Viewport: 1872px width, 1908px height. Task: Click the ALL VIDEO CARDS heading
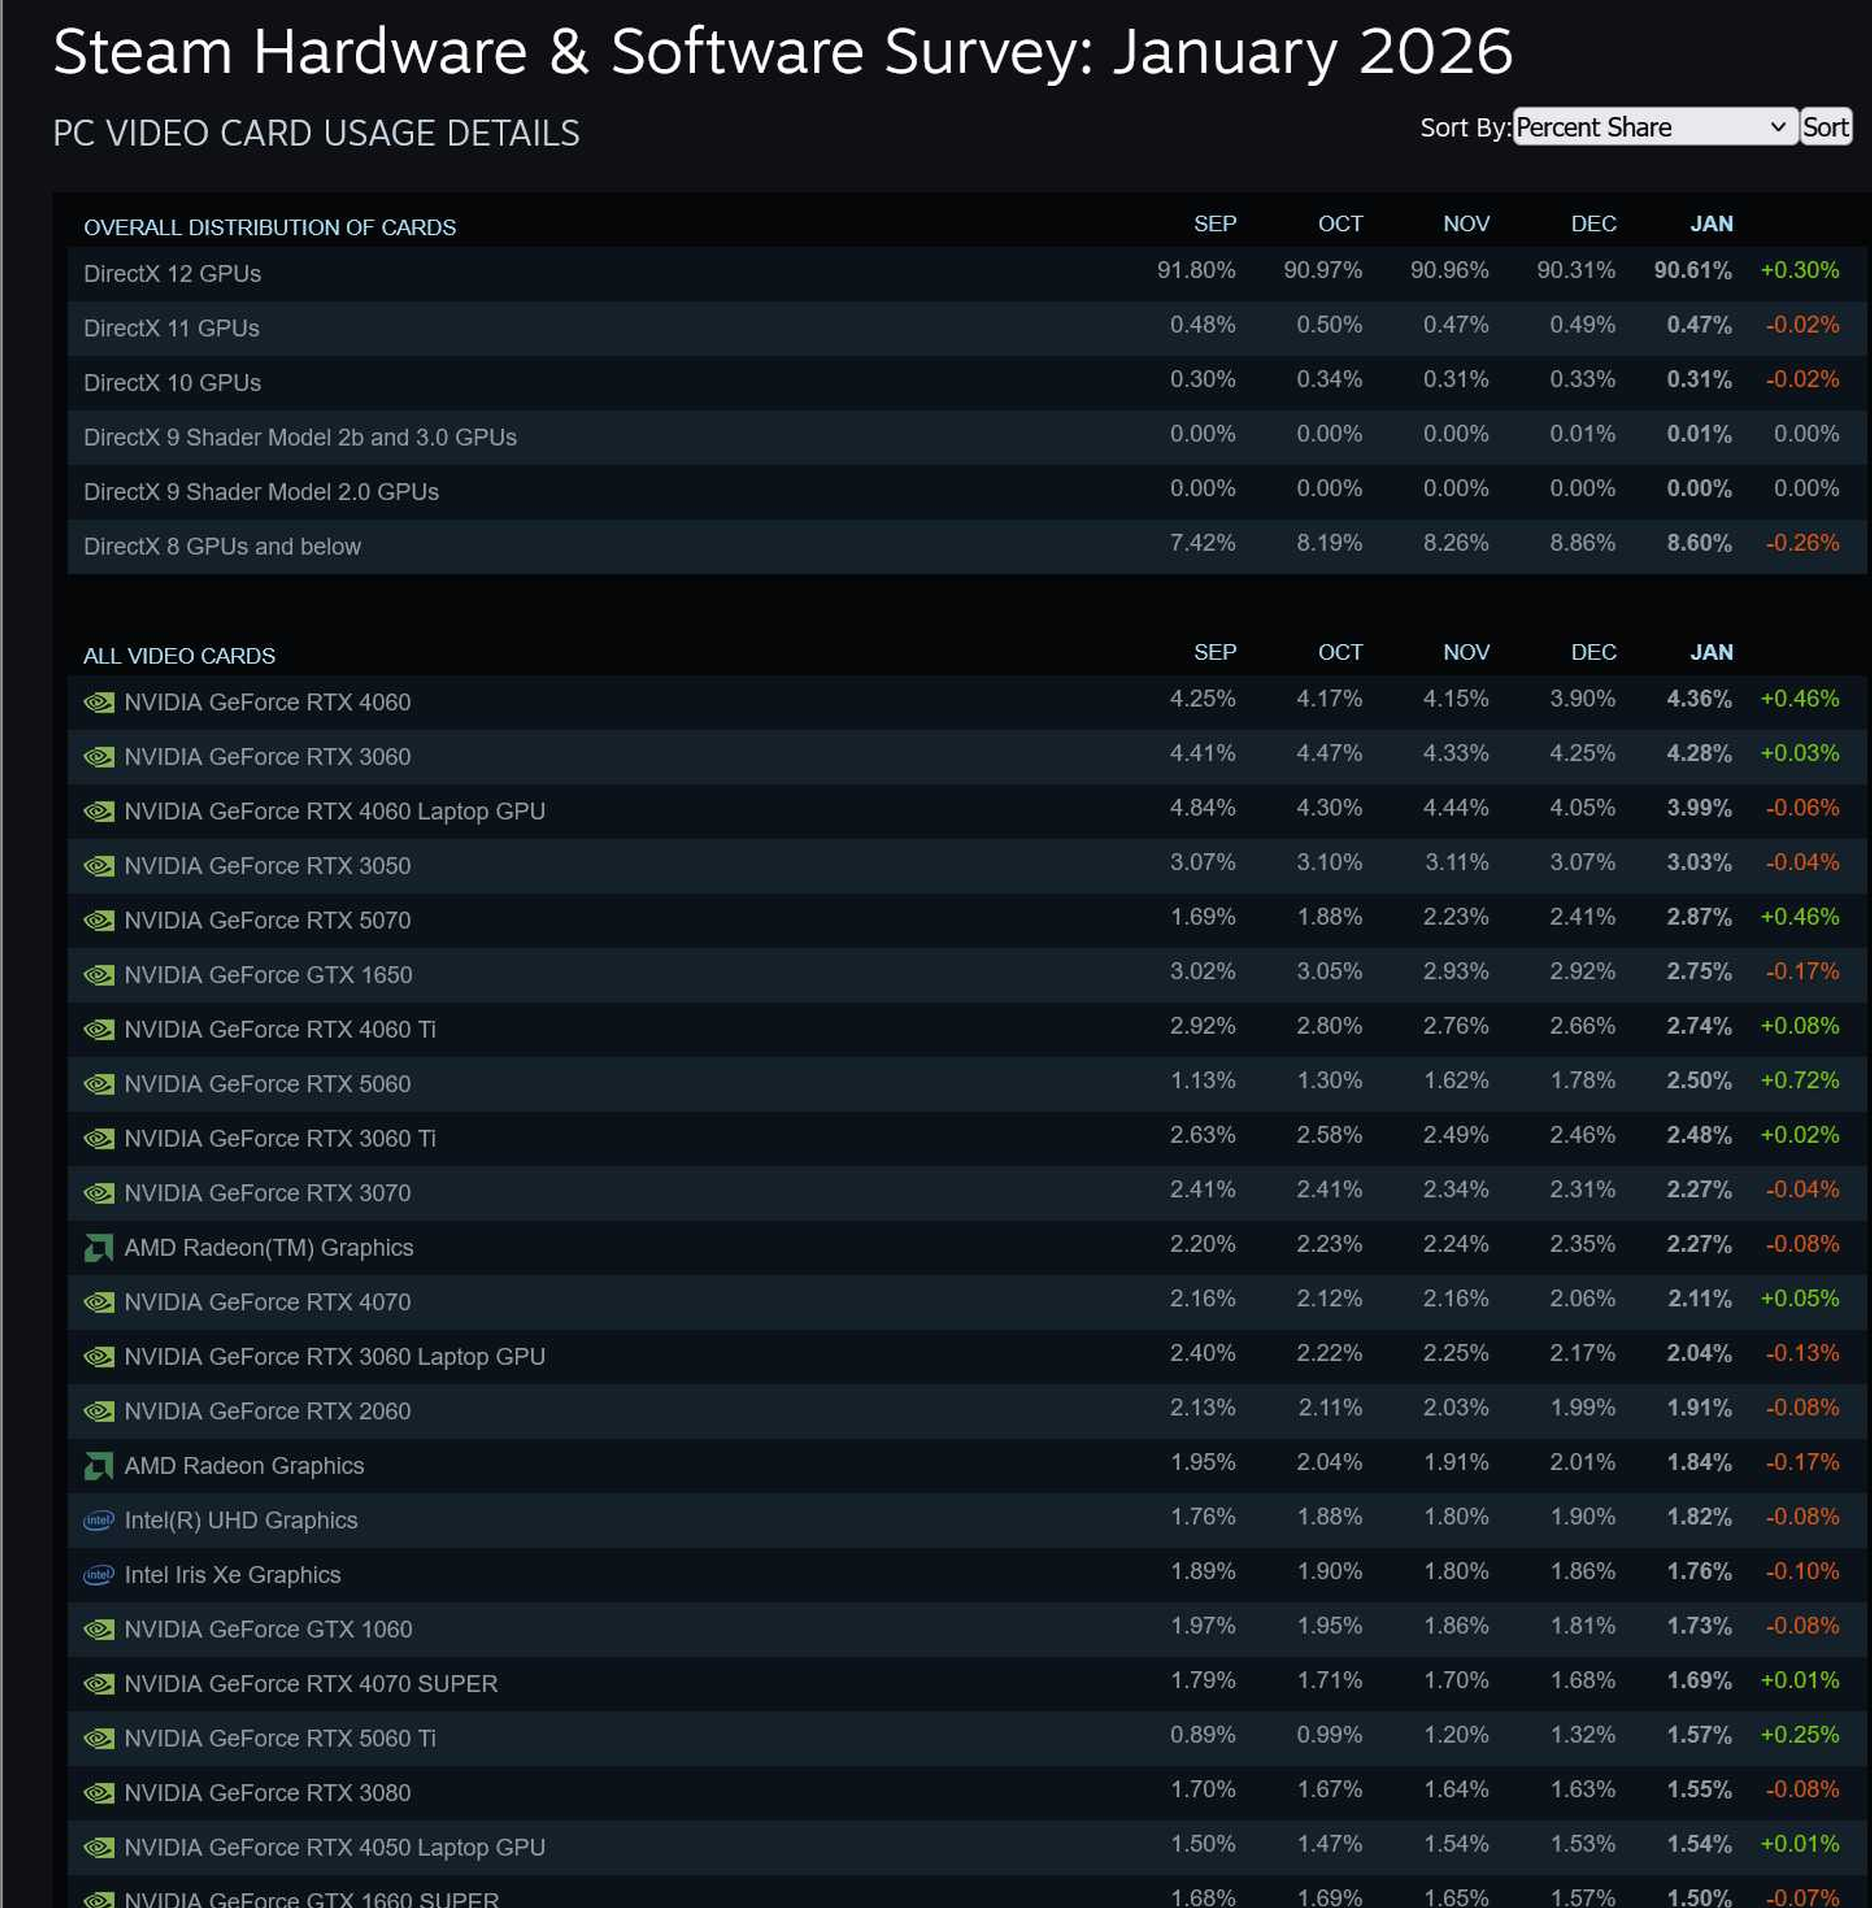[x=179, y=656]
